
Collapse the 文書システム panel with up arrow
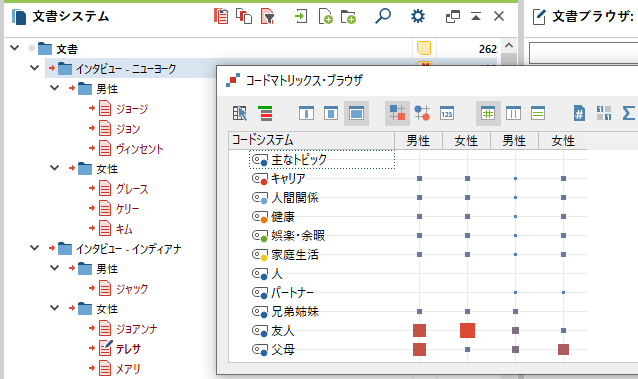(x=476, y=17)
